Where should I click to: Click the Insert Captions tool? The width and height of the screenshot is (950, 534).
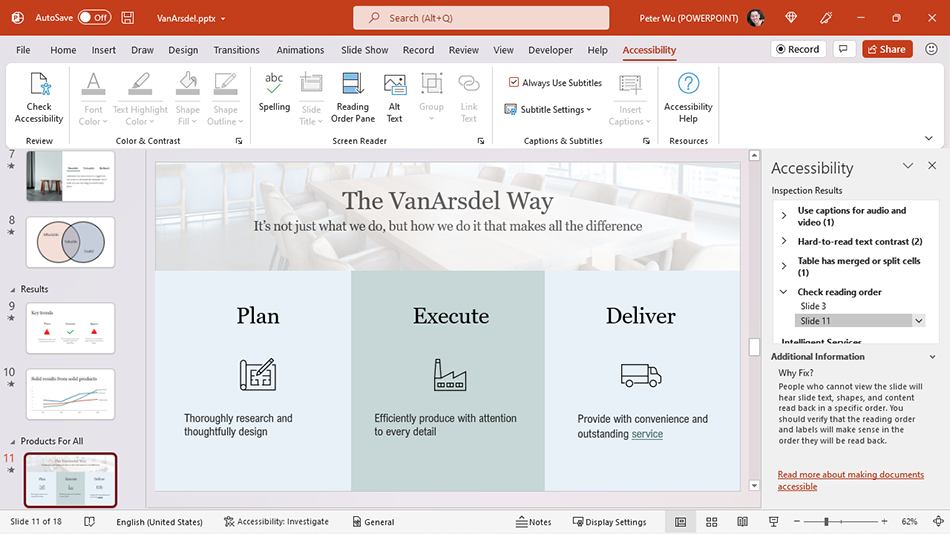coord(629,100)
